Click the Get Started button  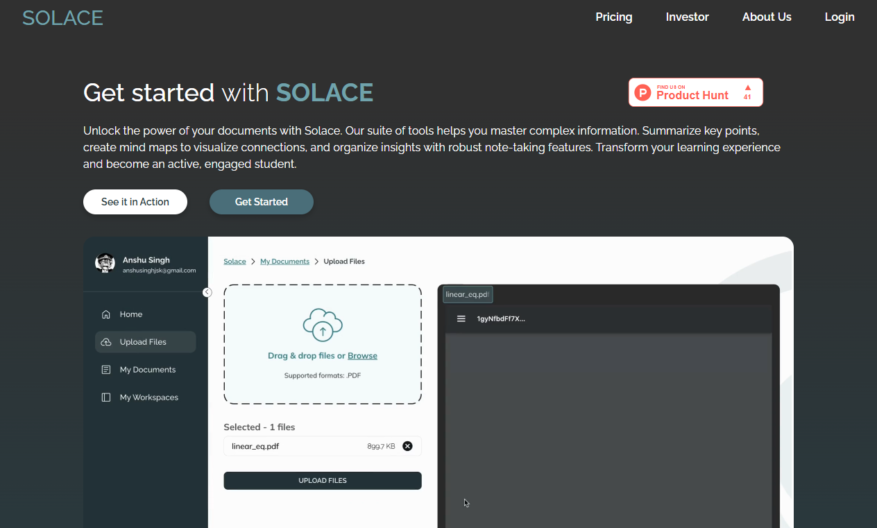261,202
